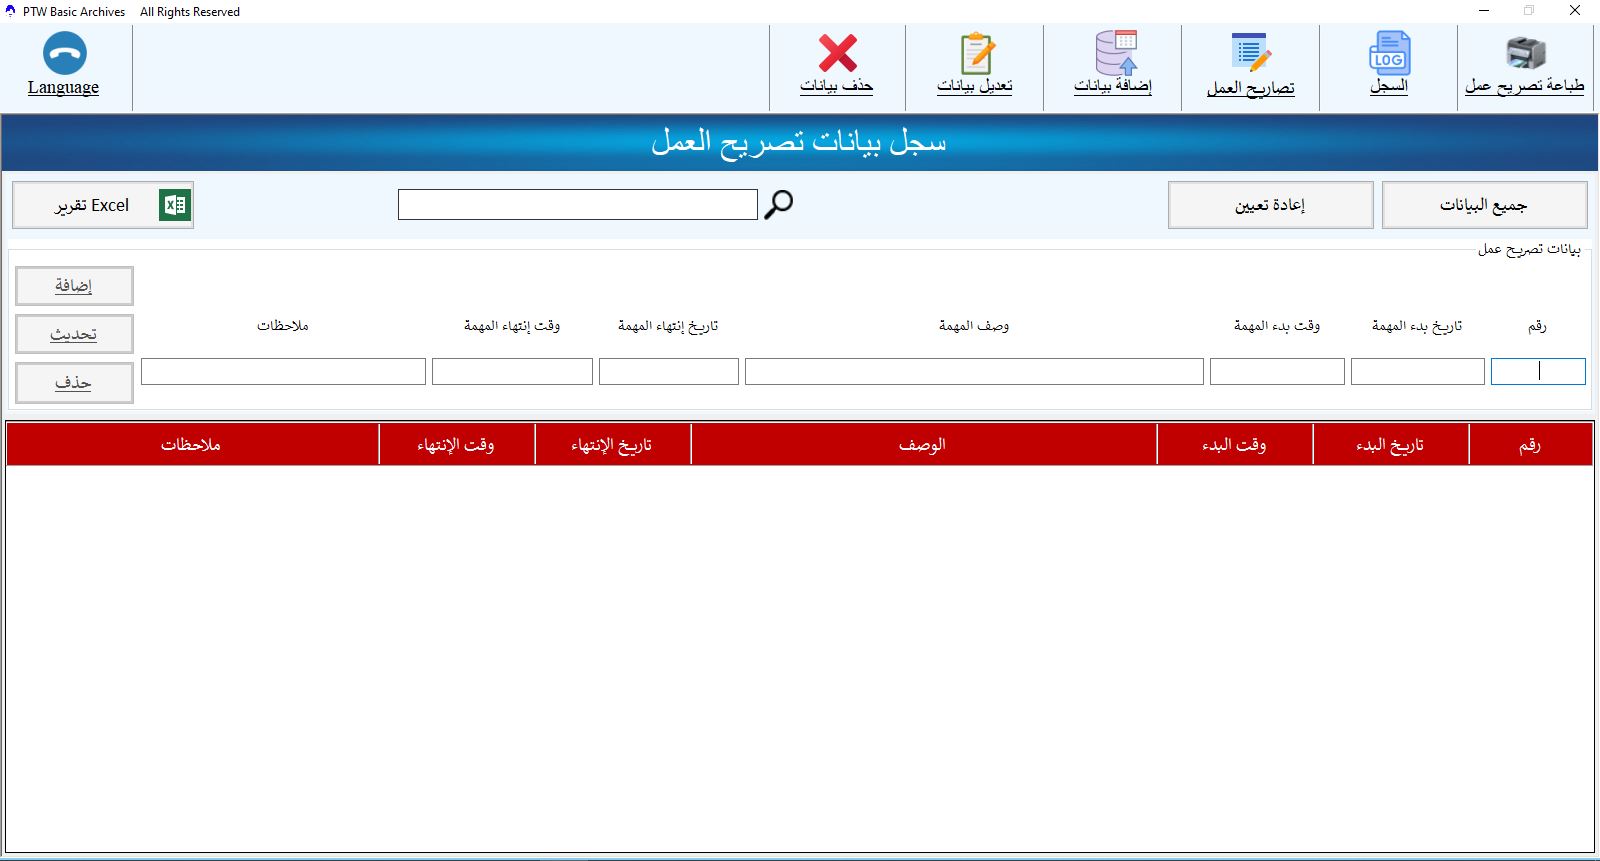Image resolution: width=1600 pixels, height=861 pixels.
Task: Click the ملاحظات table column header
Action: click(x=191, y=445)
